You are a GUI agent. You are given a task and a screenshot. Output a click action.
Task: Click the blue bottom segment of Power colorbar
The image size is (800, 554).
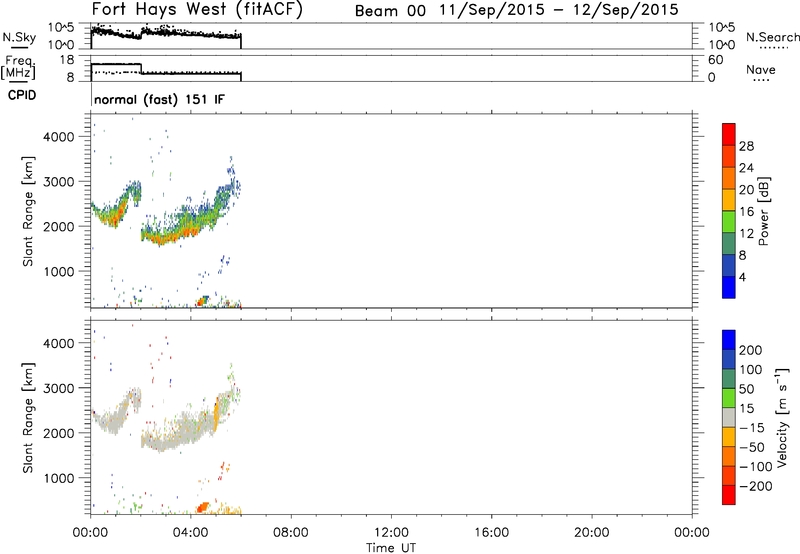coord(729,287)
